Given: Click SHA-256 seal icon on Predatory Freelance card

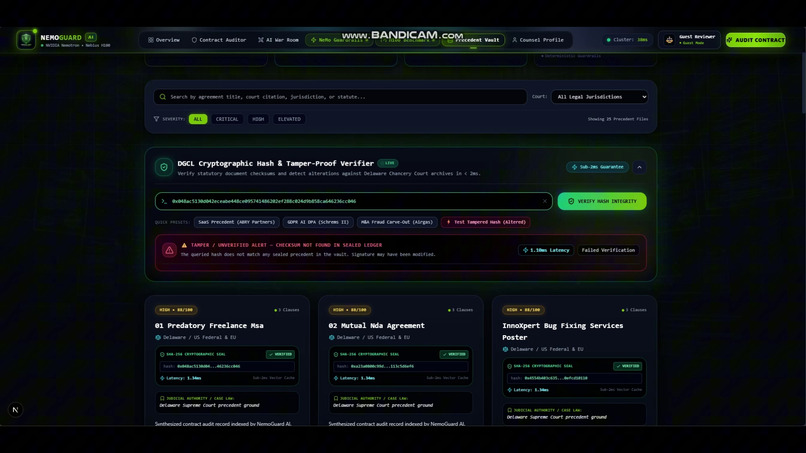Looking at the screenshot, I should 162,354.
